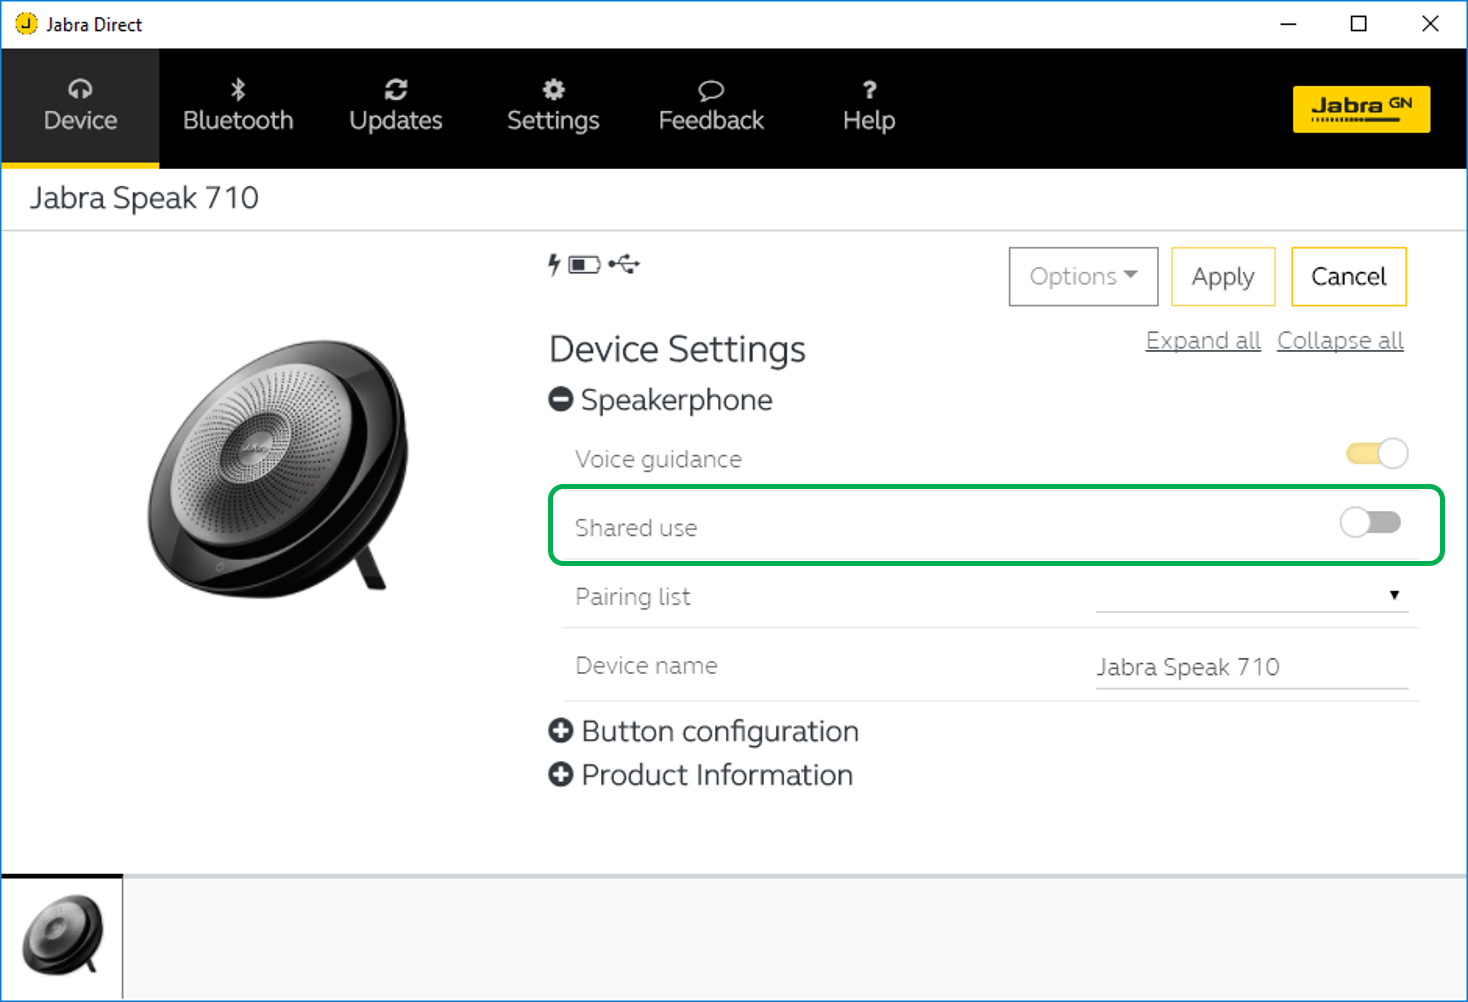Open the Options dropdown menu
1468x1002 pixels.
click(x=1083, y=277)
